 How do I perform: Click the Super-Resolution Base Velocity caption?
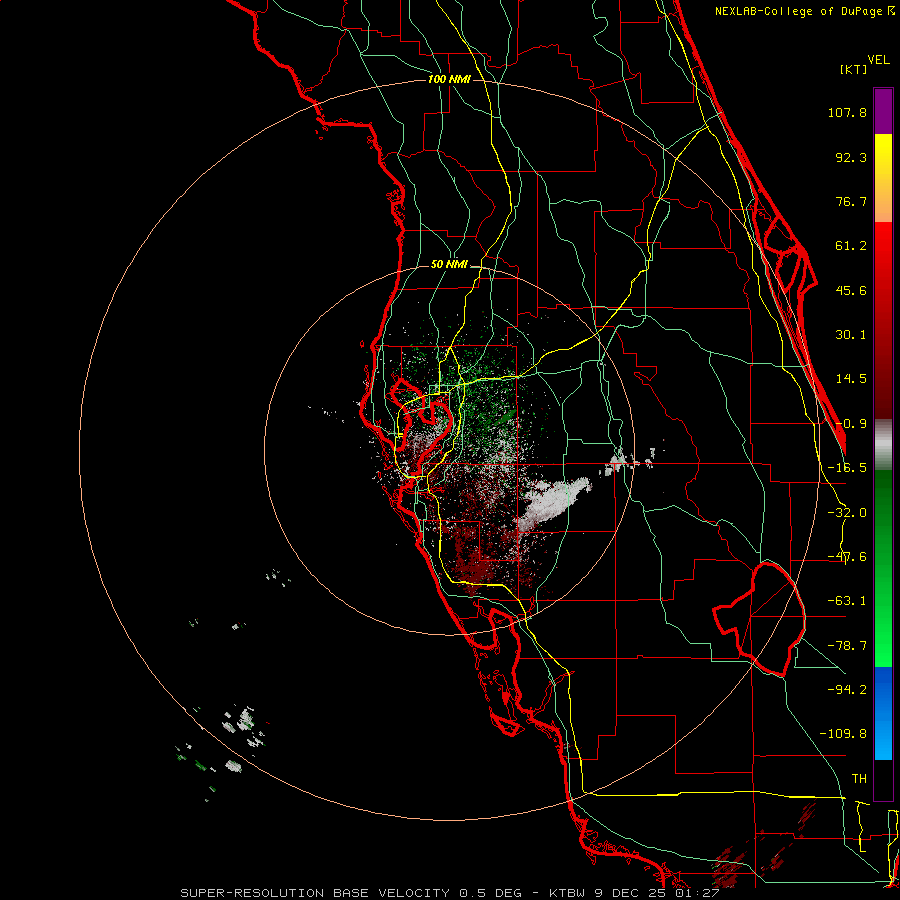click(x=449, y=893)
